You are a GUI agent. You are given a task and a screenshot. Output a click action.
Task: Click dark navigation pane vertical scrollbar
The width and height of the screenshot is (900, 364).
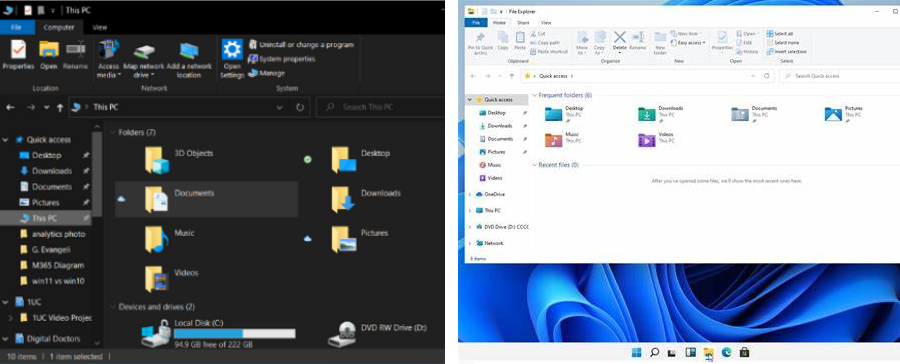pyautogui.click(x=96, y=175)
